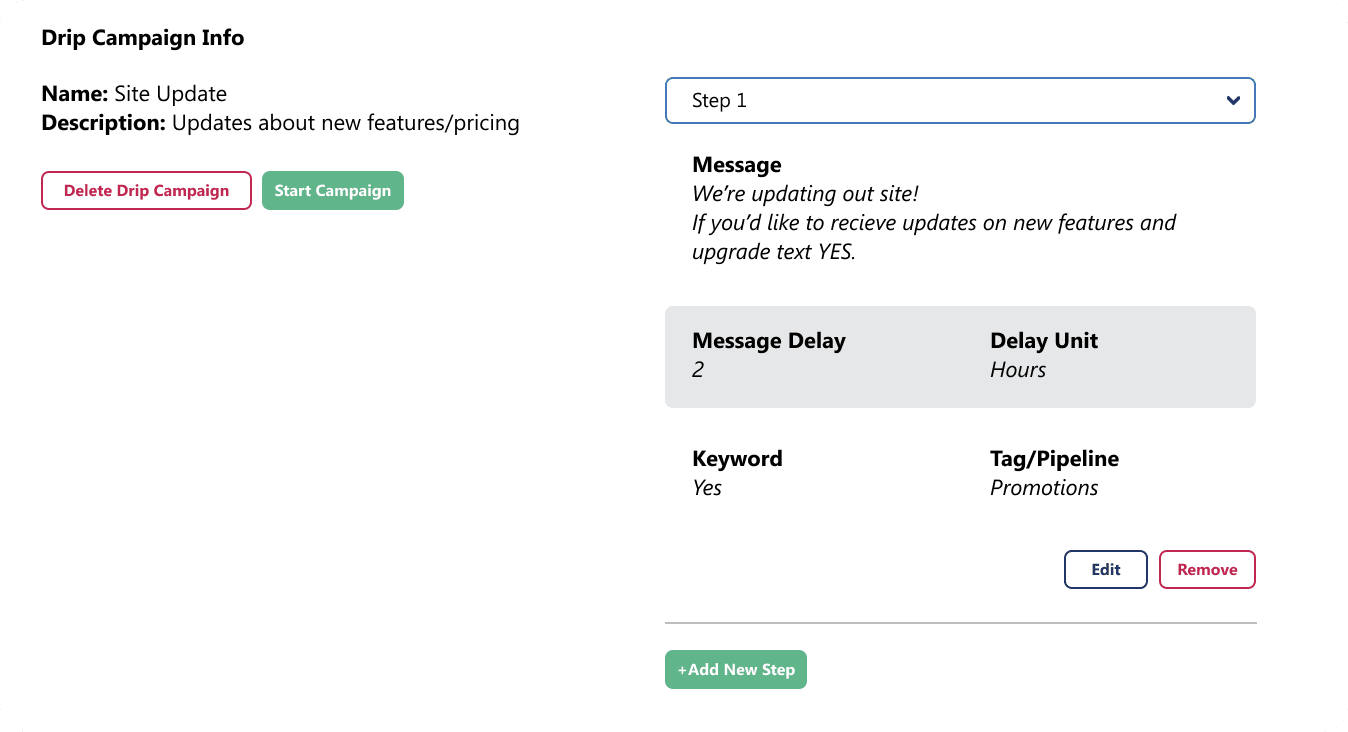This screenshot has height=732, width=1348.
Task: Edit the current step
Action: coord(1106,569)
